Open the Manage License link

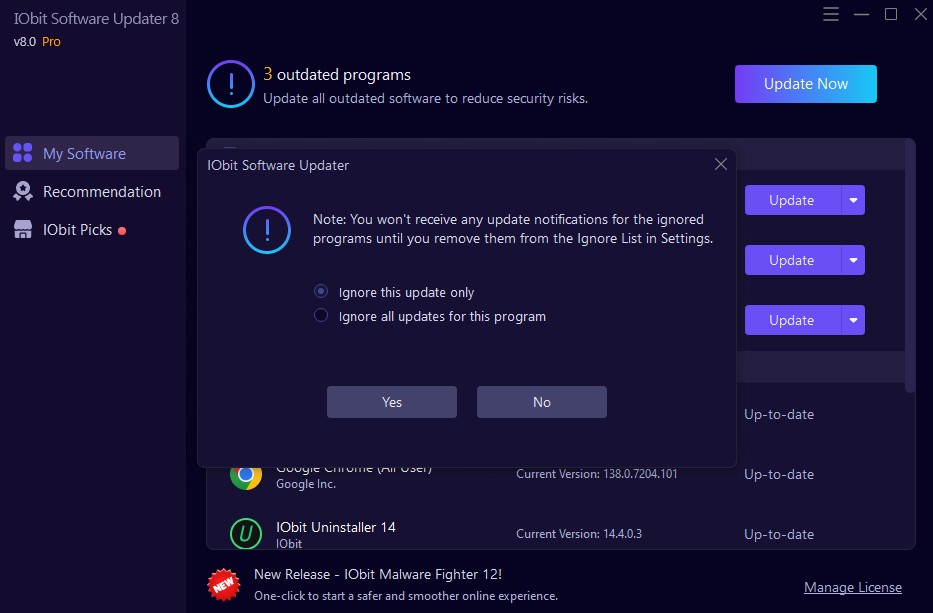852,587
